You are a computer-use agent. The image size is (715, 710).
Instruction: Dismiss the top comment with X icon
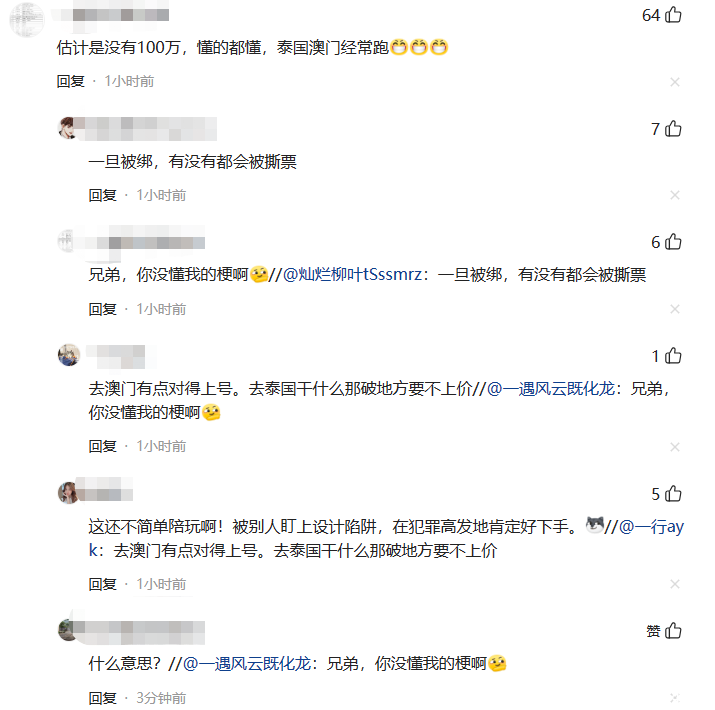click(x=675, y=82)
